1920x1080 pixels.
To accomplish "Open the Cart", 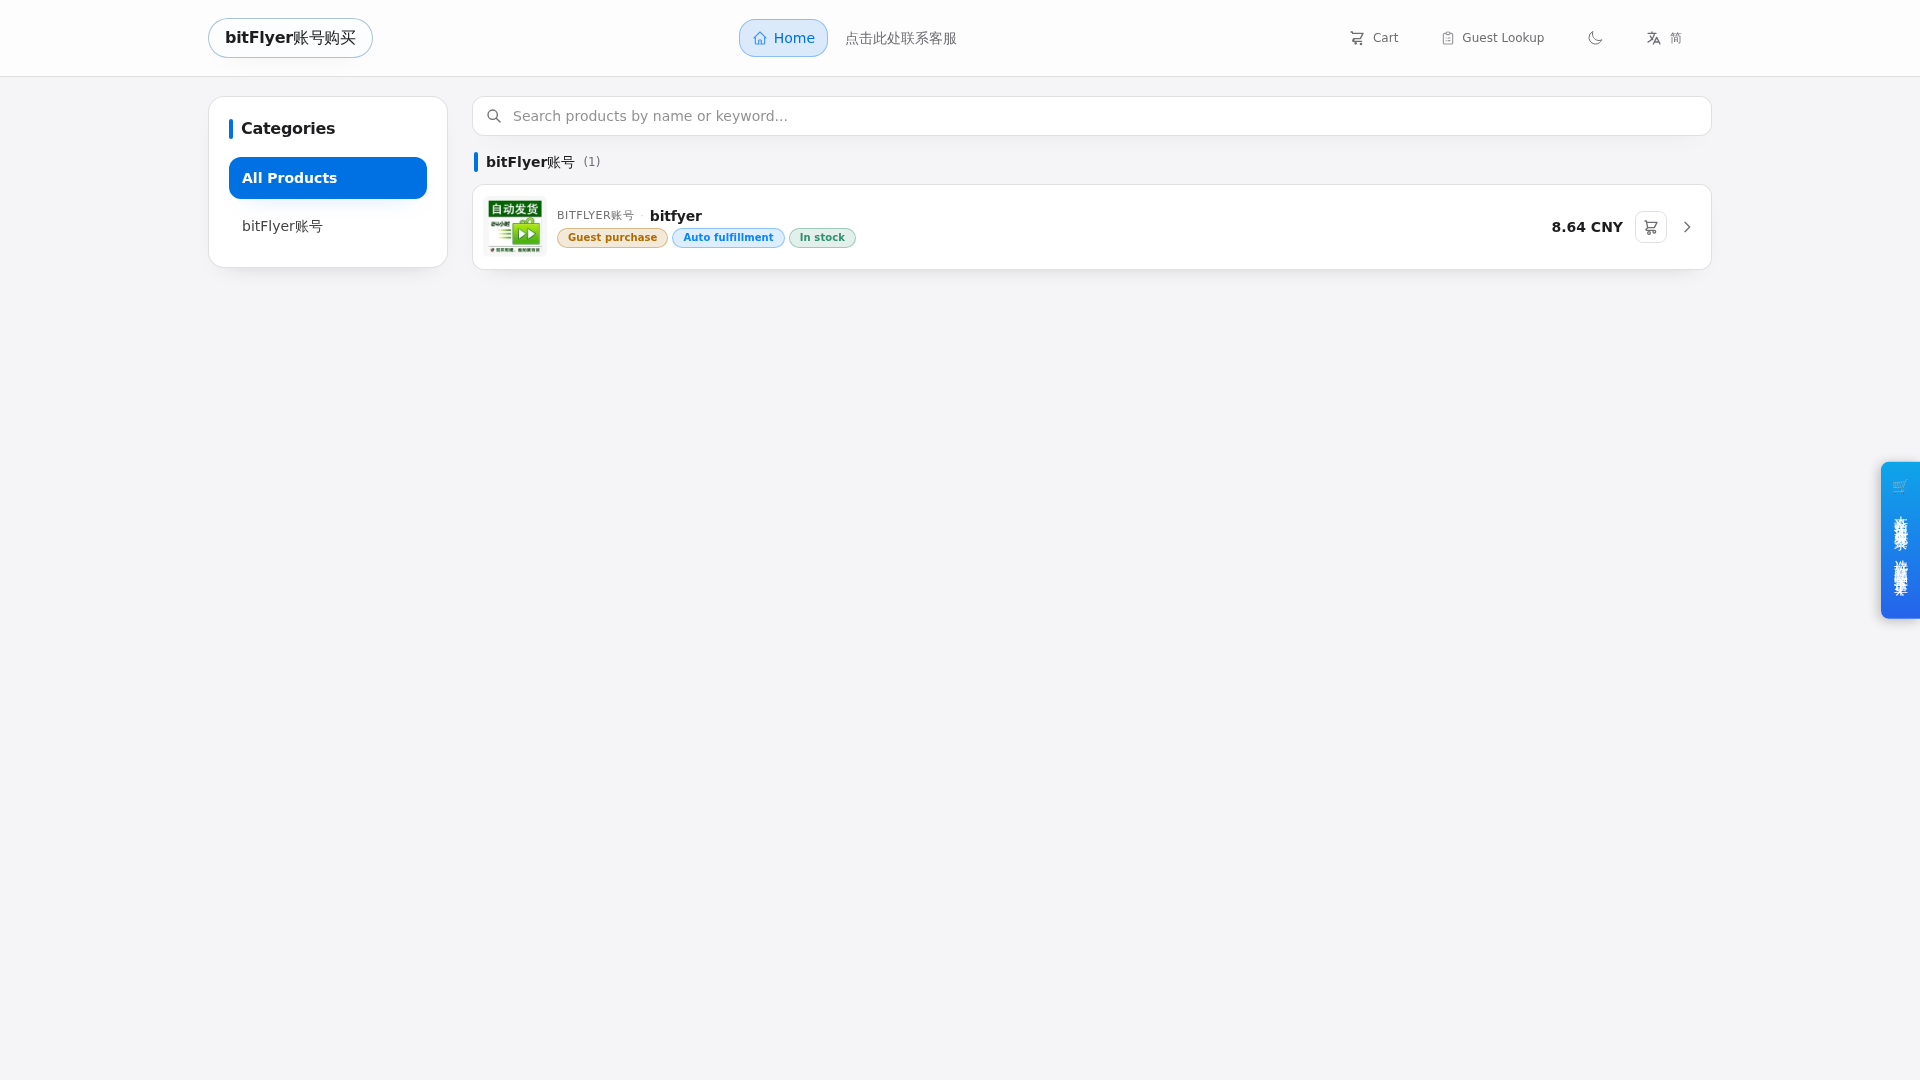I will point(1373,38).
